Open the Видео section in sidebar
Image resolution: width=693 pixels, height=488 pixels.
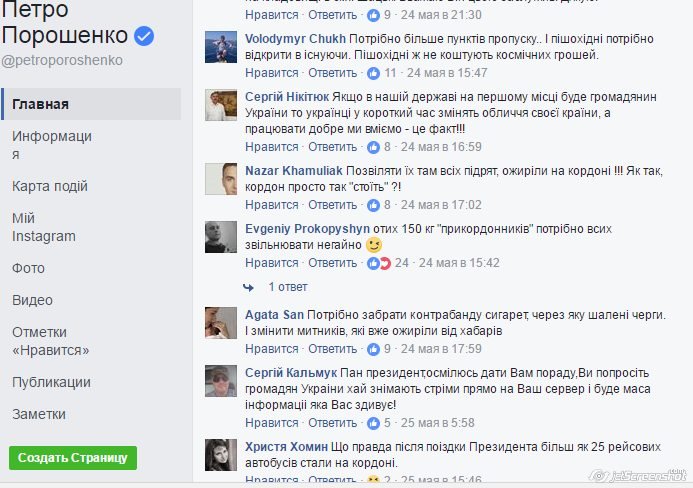click(x=32, y=300)
